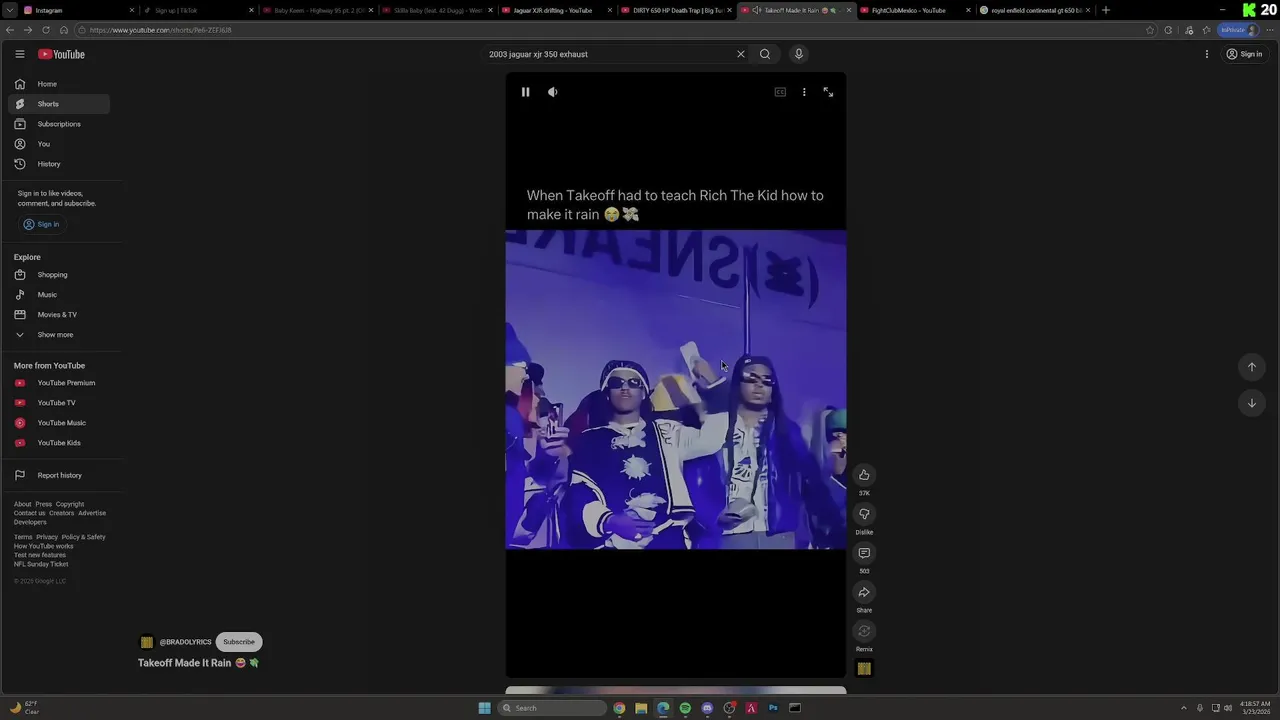Open a new browser tab with plus

(x=1105, y=10)
